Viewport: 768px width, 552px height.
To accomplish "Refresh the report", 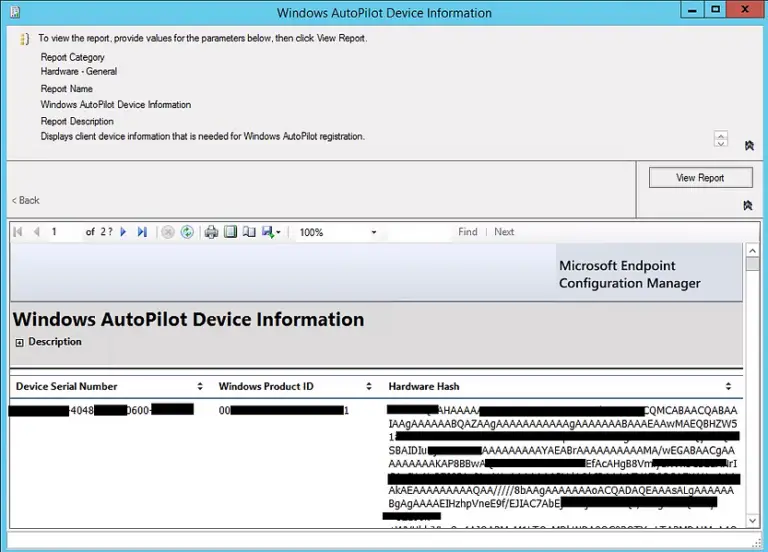I will click(187, 232).
